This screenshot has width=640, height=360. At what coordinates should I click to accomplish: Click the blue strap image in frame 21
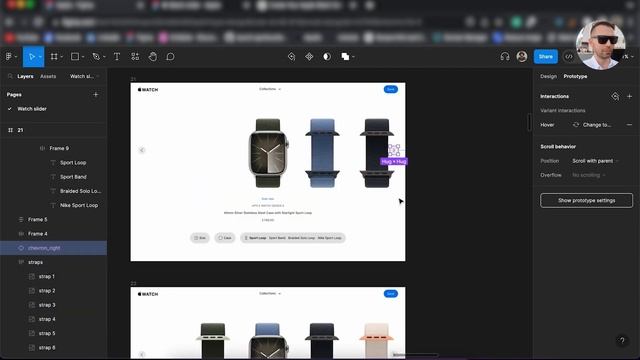[x=322, y=153]
